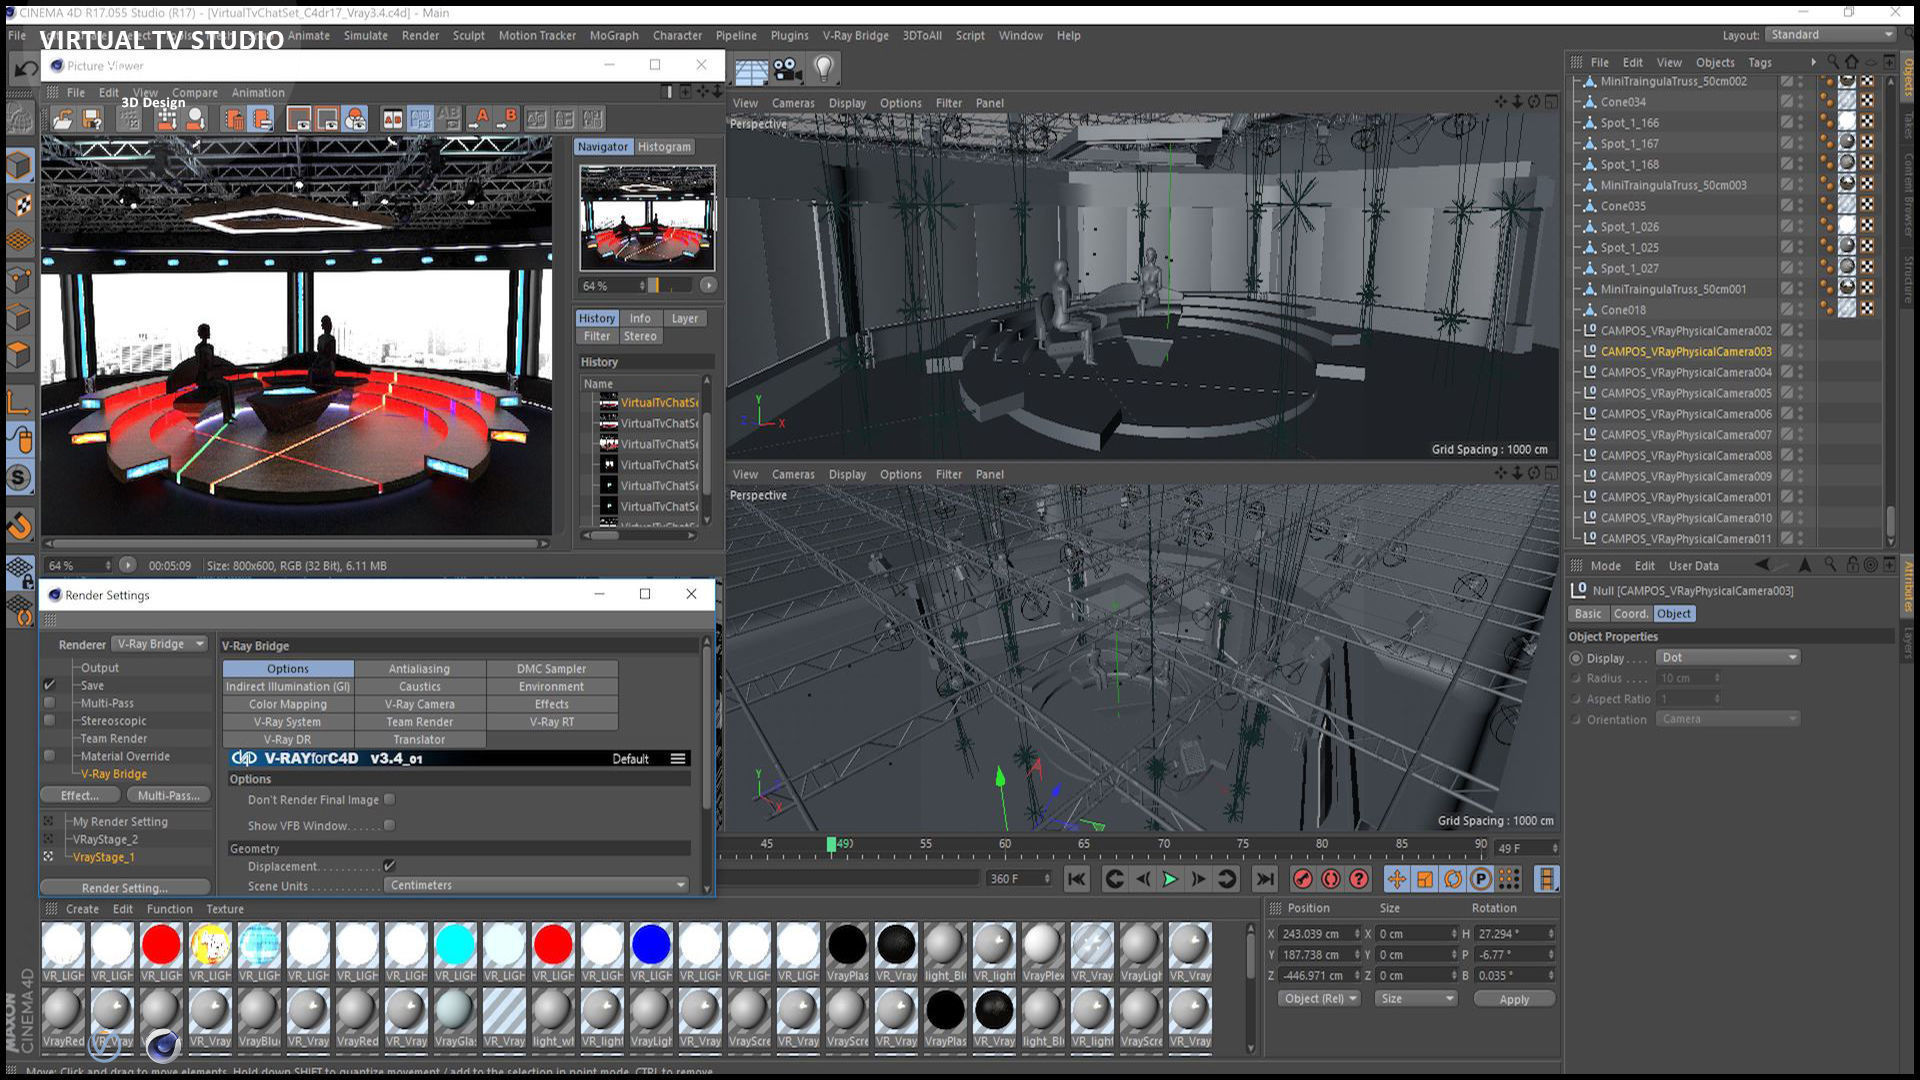Open the Display Dot dropdown
Image resolution: width=1920 pixels, height=1080 pixels.
pos(1728,657)
